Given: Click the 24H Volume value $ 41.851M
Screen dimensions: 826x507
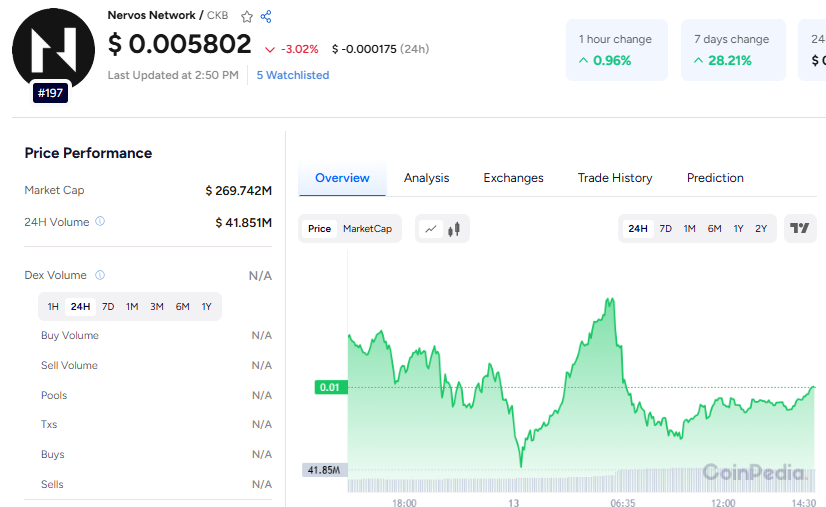Looking at the screenshot, I should coord(243,223).
